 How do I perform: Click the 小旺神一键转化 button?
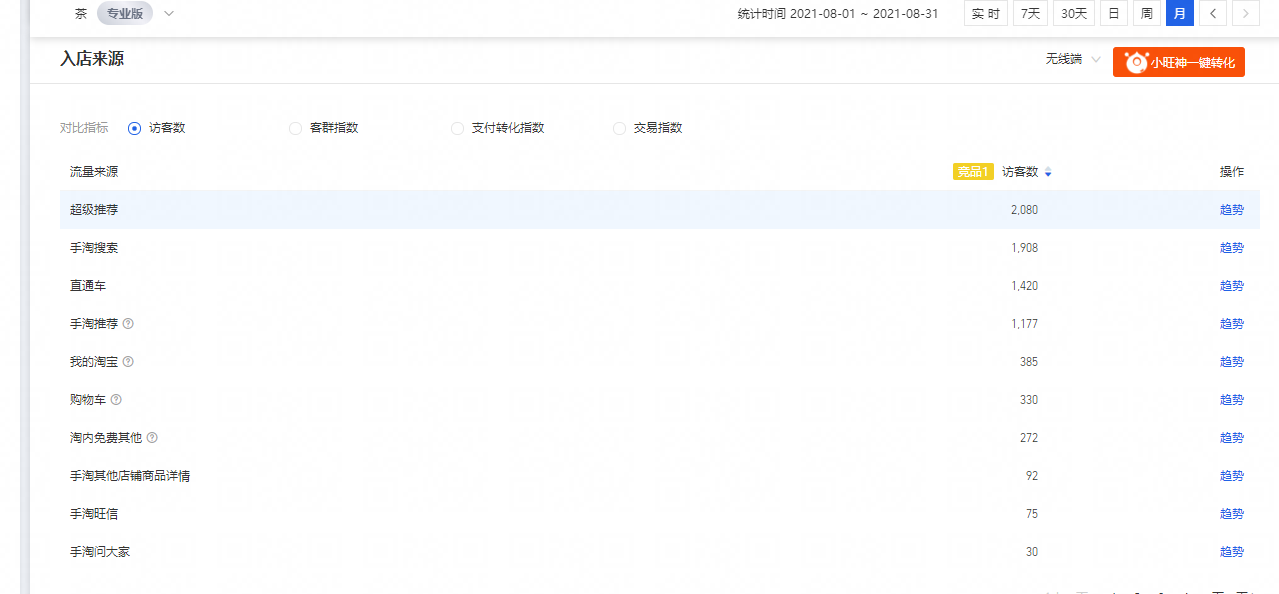coord(1191,62)
